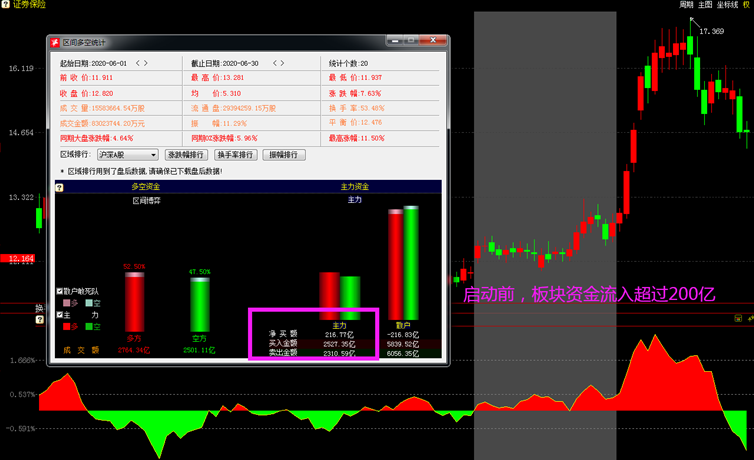Click previous arrow beside 截止日期
Image resolution: width=754 pixels, height=460 pixels.
pyautogui.click(x=275, y=63)
